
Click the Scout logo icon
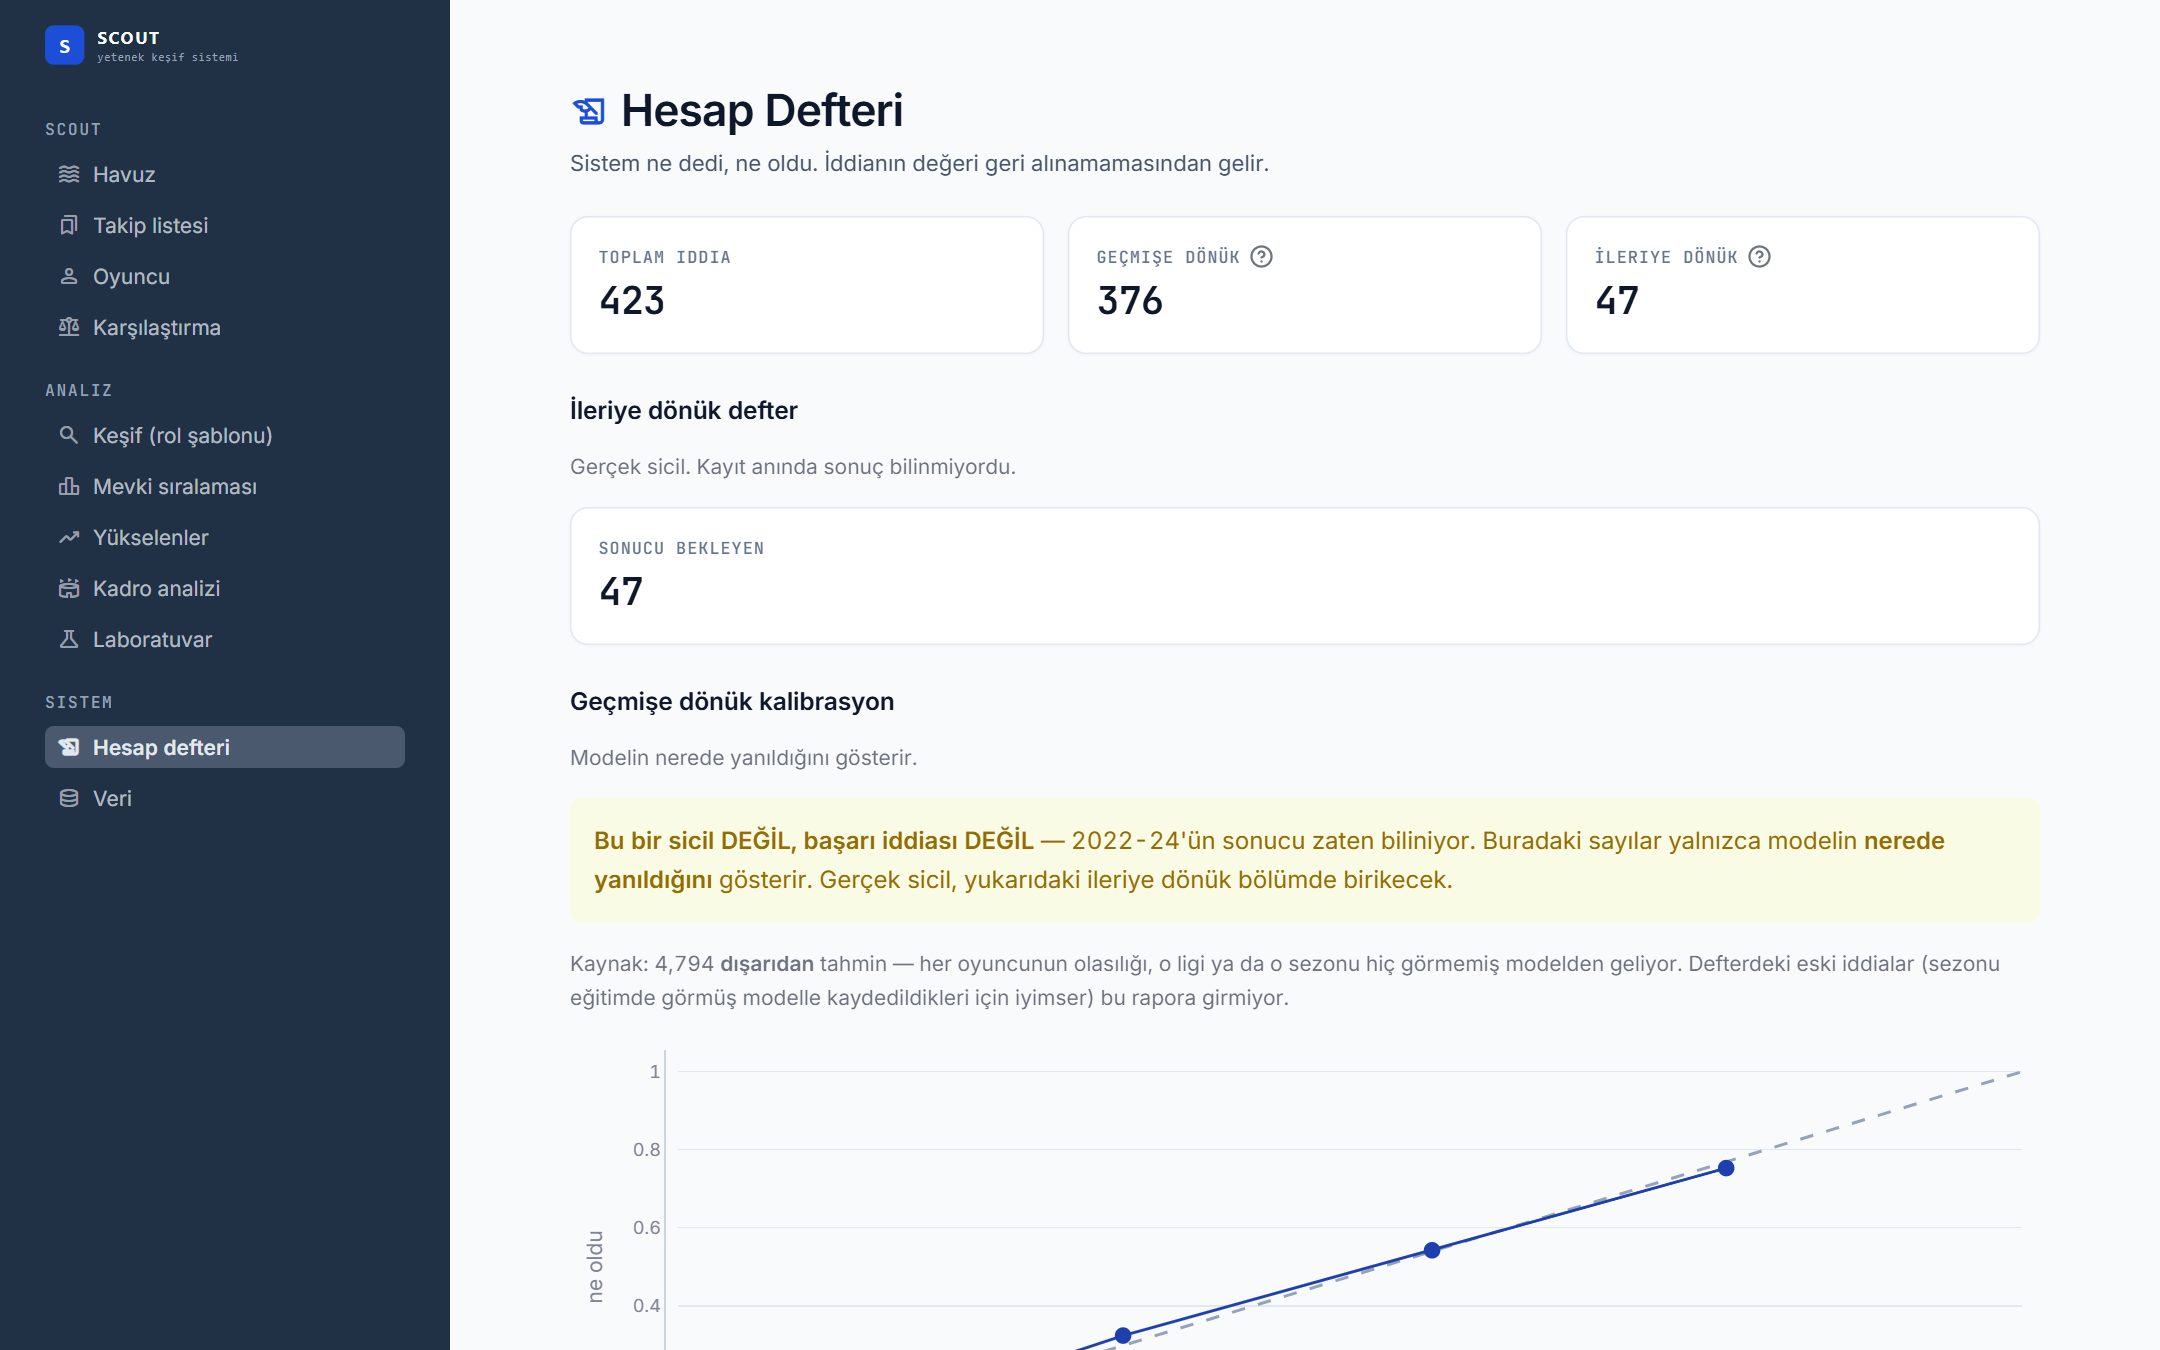coord(64,45)
